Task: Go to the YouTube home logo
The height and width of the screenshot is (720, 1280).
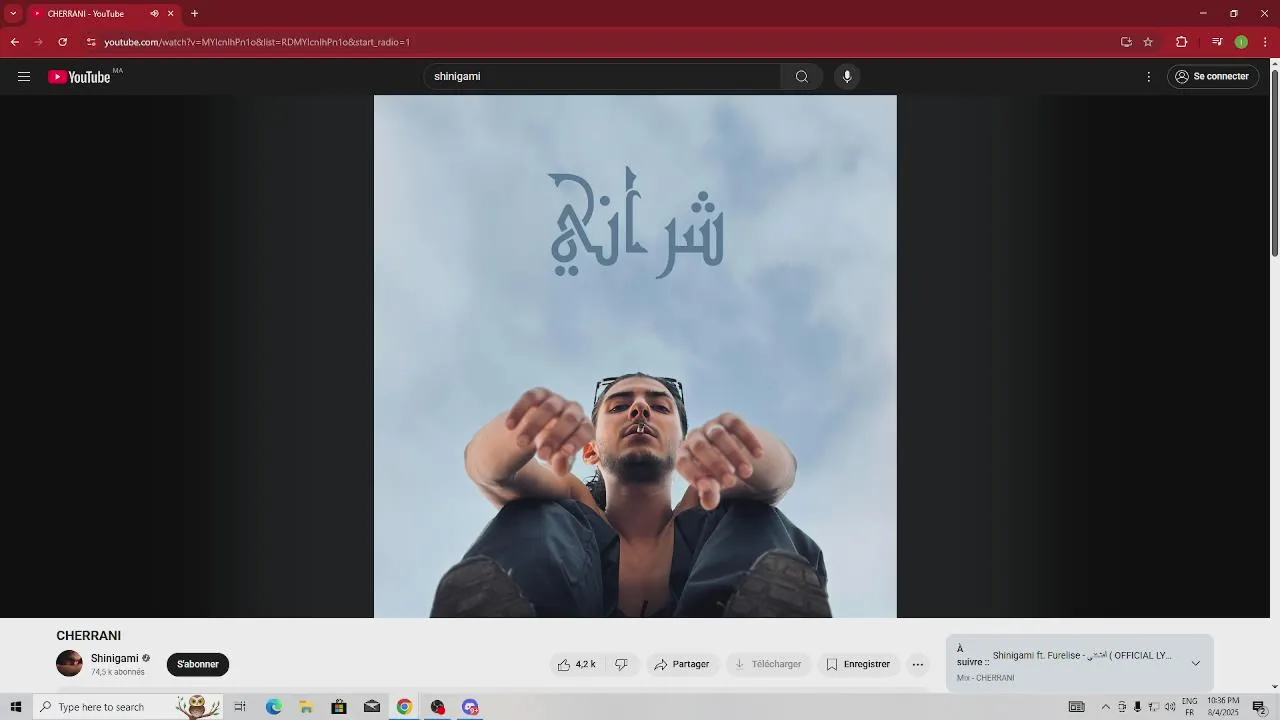Action: pos(79,77)
